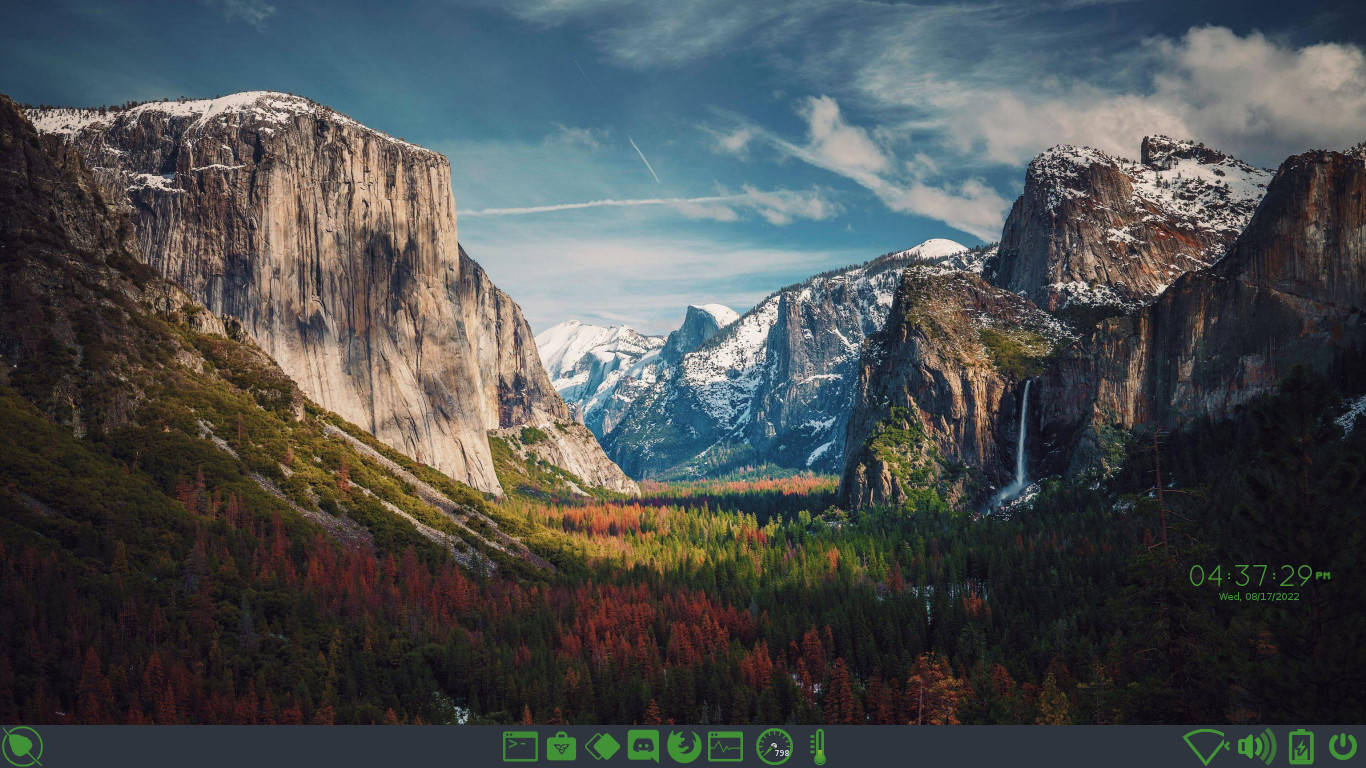Click the date Wed, 08/17/2022
The width and height of the screenshot is (1366, 768).
[x=1260, y=596]
